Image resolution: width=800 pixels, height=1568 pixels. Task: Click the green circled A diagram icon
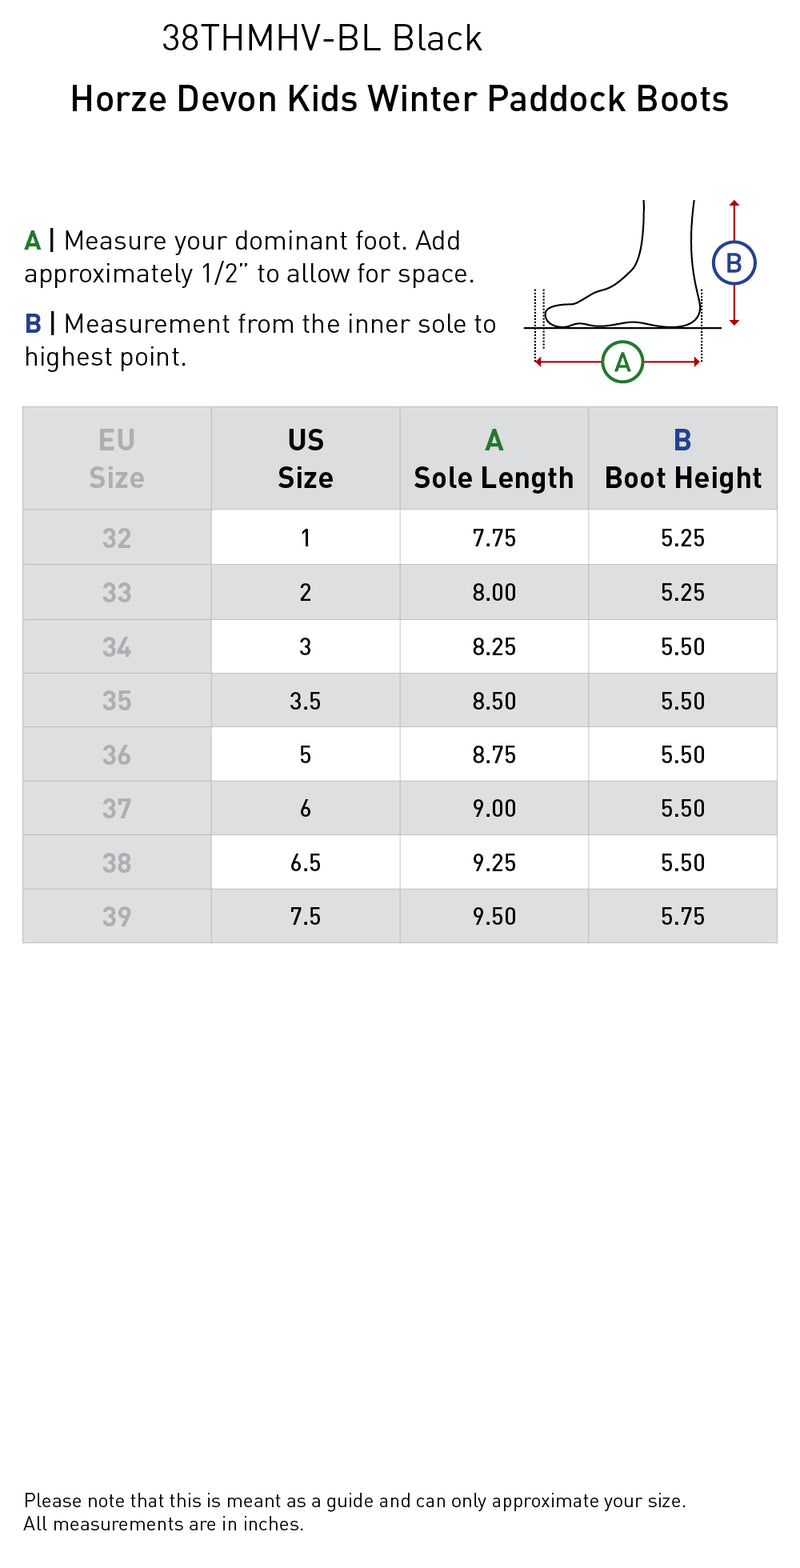622,362
